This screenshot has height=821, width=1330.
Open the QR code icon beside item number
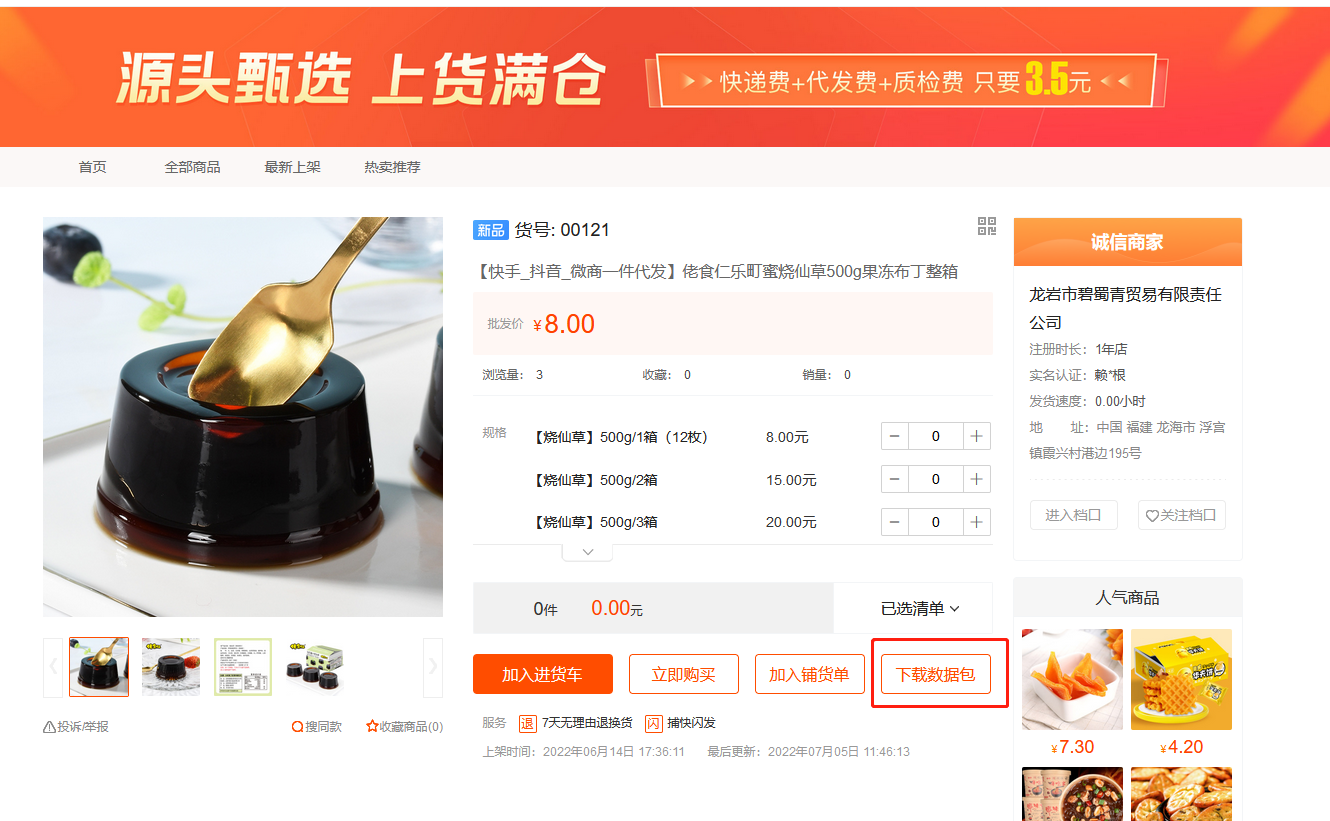click(x=987, y=226)
